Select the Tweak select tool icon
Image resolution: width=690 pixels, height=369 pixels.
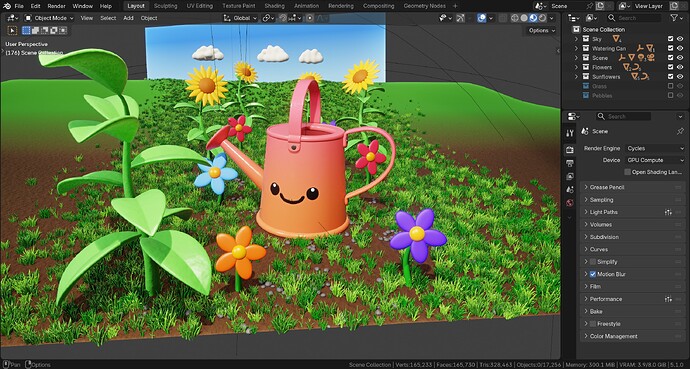pos(12,30)
